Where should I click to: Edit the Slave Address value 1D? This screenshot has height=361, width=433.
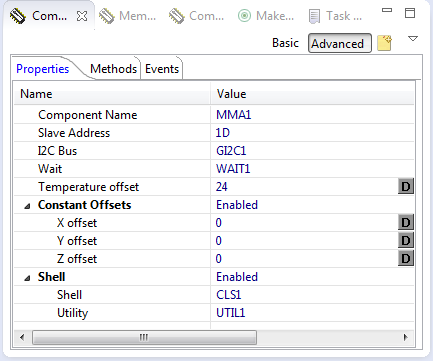223,133
